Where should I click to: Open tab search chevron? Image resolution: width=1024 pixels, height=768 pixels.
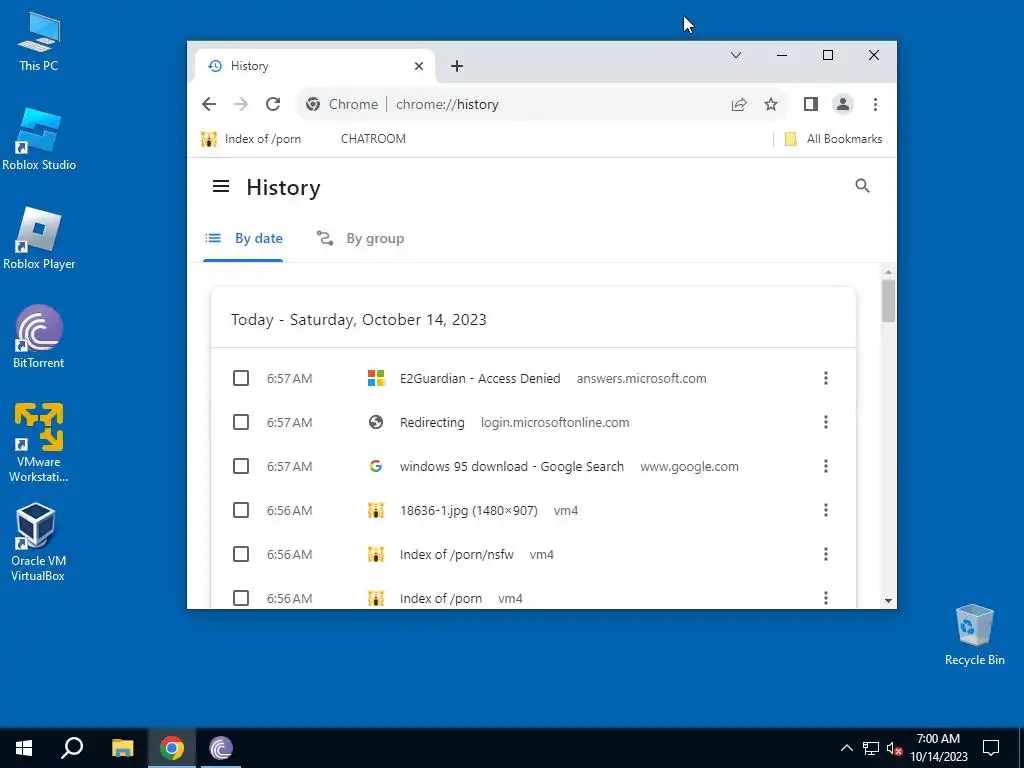pos(736,56)
